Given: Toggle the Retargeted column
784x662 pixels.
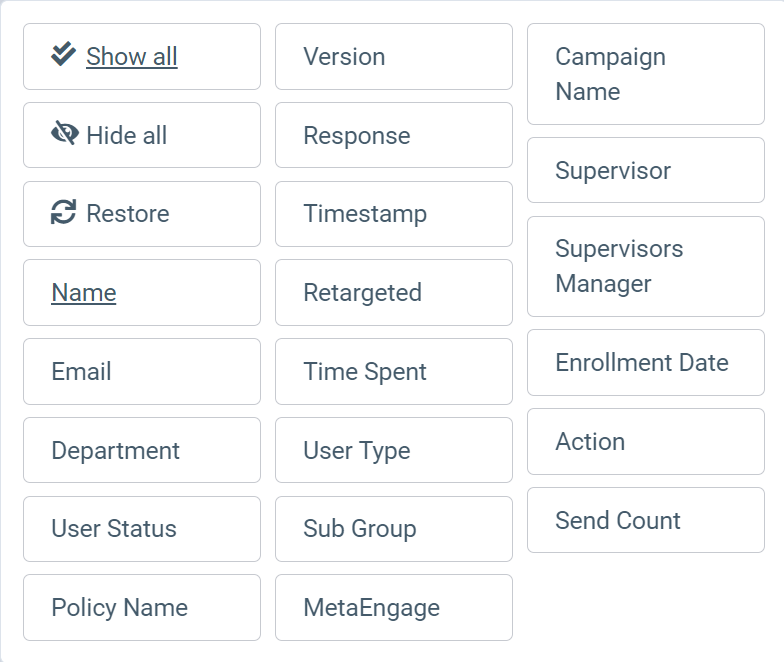Looking at the screenshot, I should [394, 292].
